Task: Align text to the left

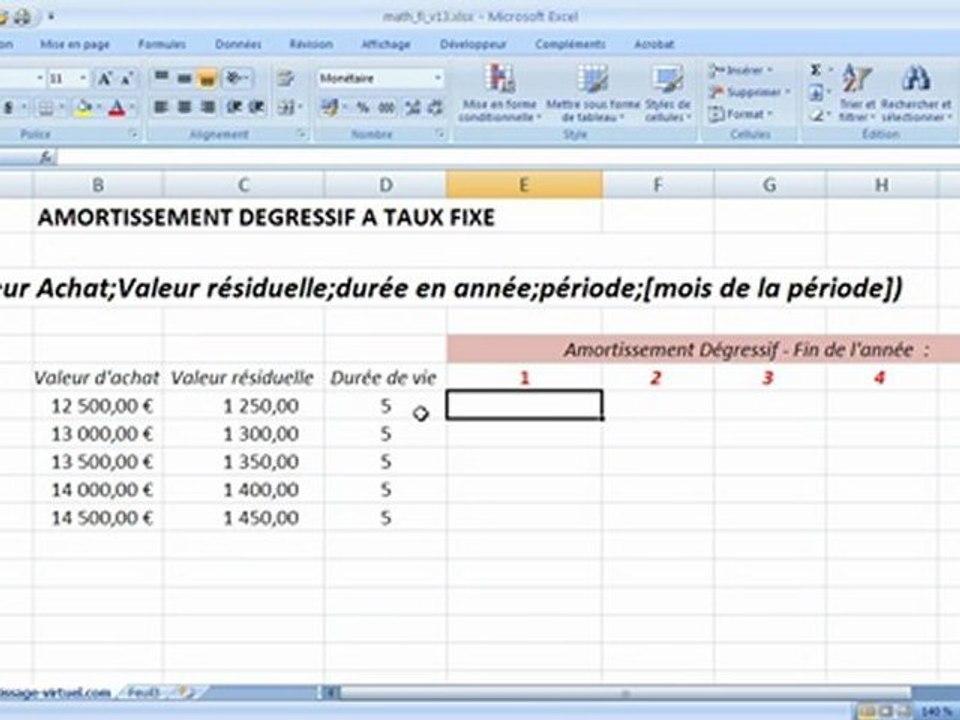Action: tap(162, 107)
